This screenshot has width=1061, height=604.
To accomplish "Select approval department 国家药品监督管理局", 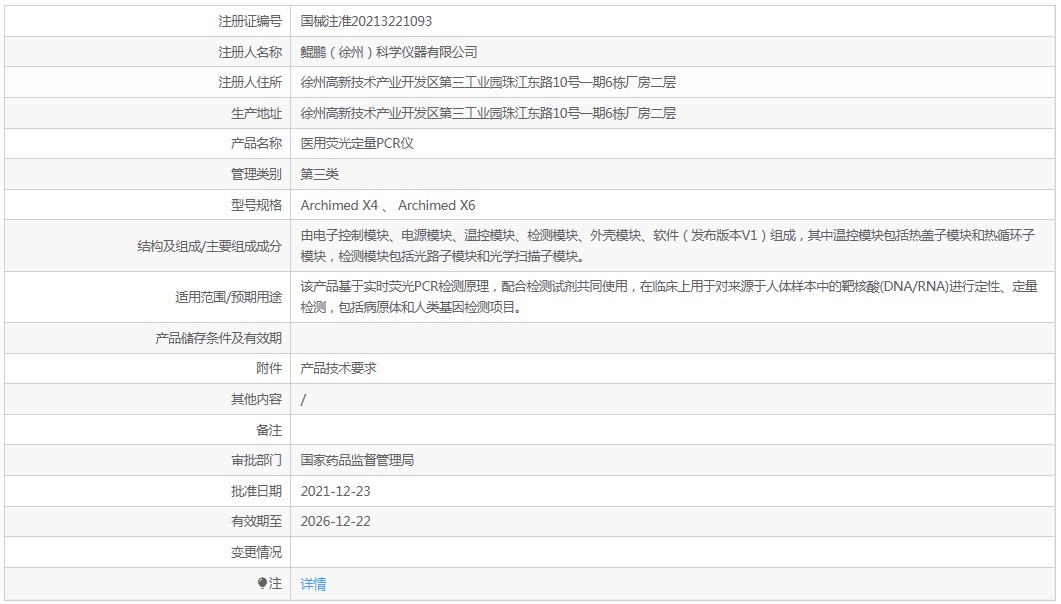I will pyautogui.click(x=357, y=461).
